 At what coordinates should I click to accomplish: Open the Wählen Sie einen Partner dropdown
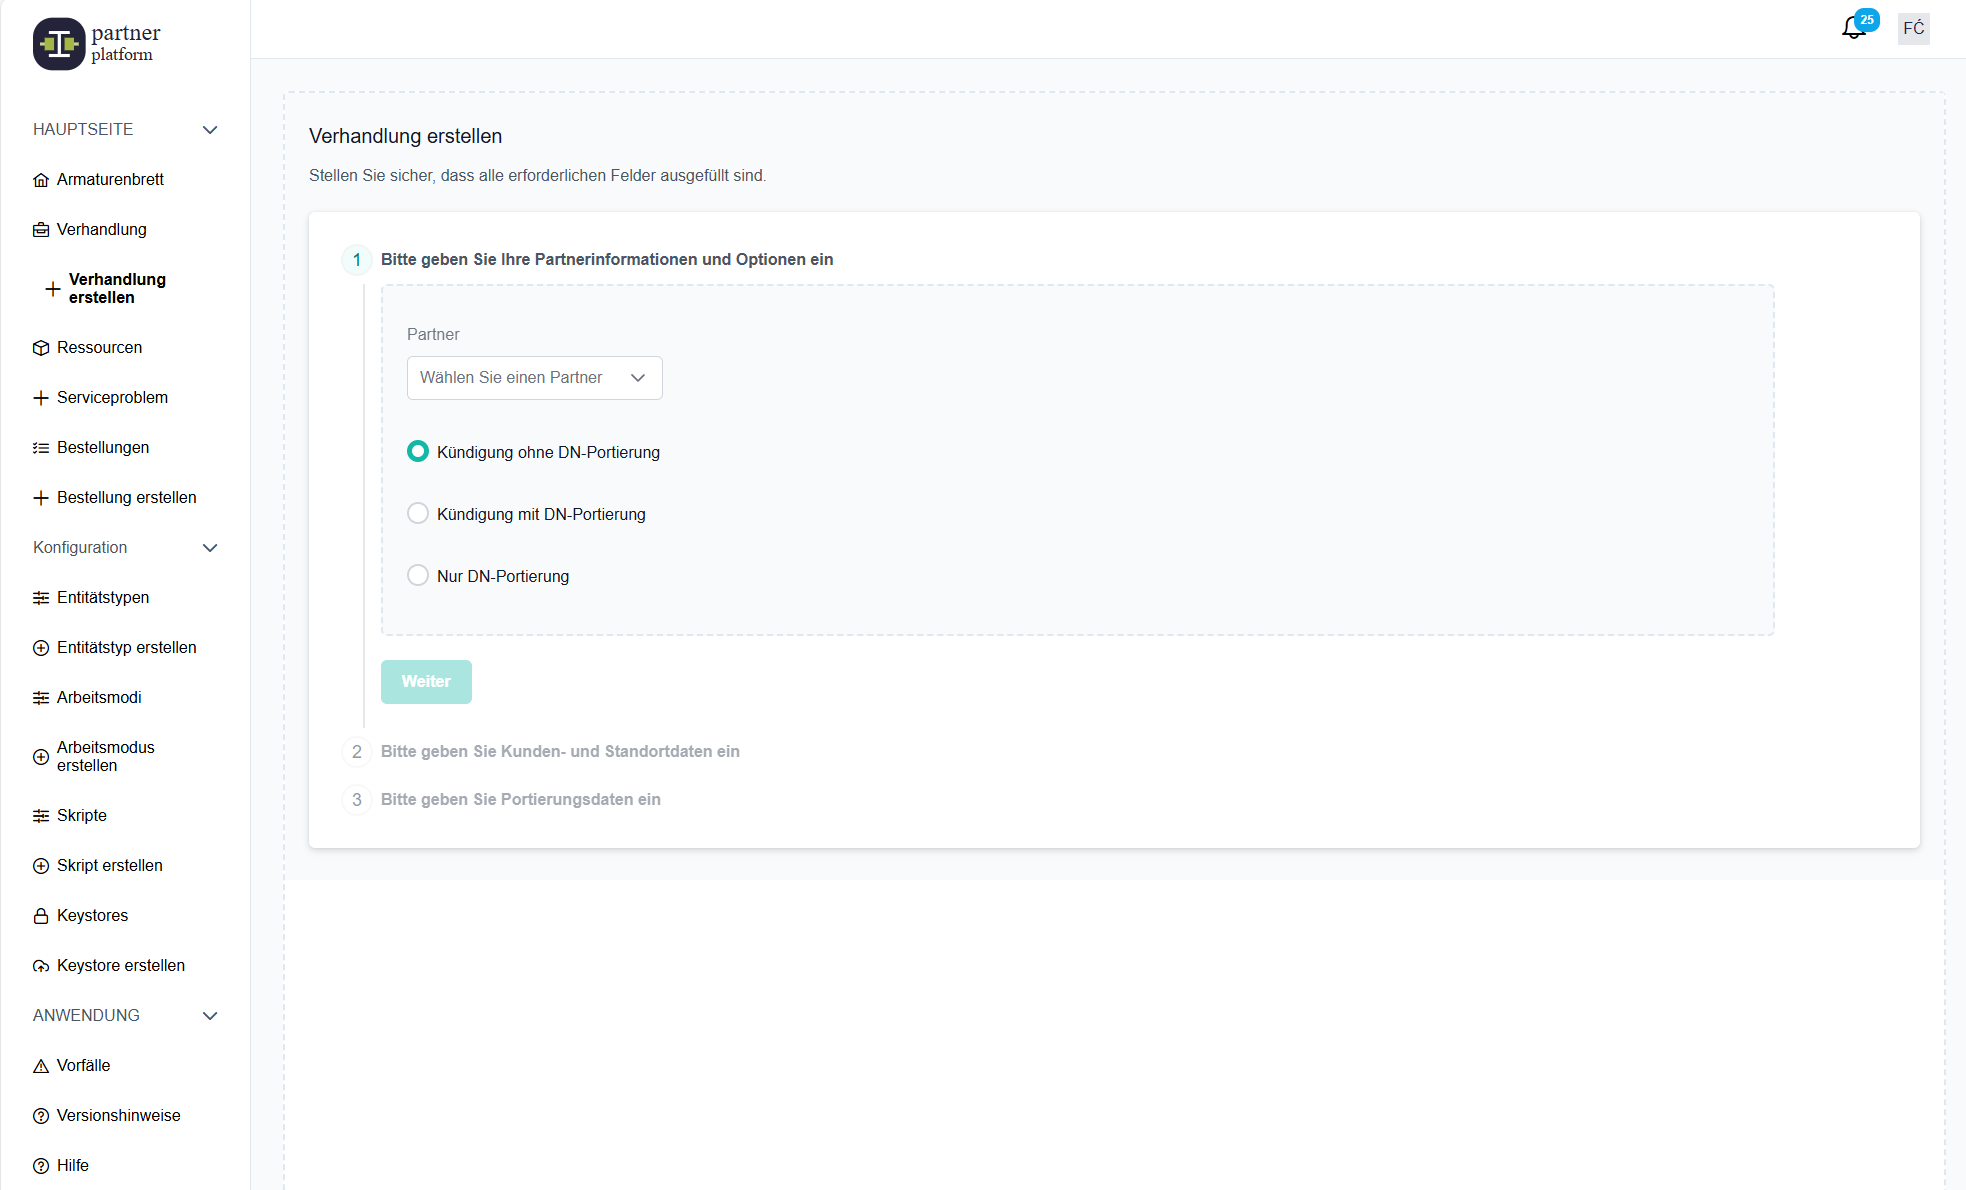pos(534,378)
